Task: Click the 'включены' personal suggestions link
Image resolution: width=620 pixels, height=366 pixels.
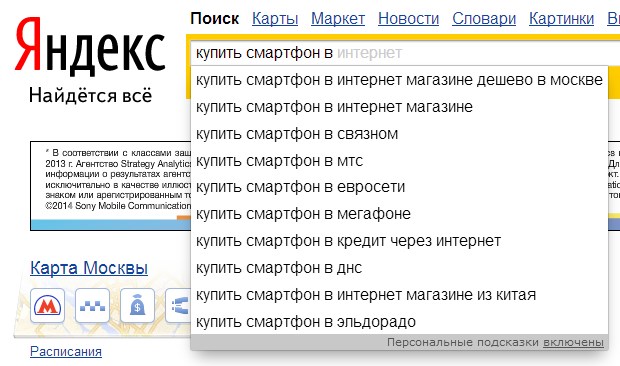Action: [x=573, y=342]
